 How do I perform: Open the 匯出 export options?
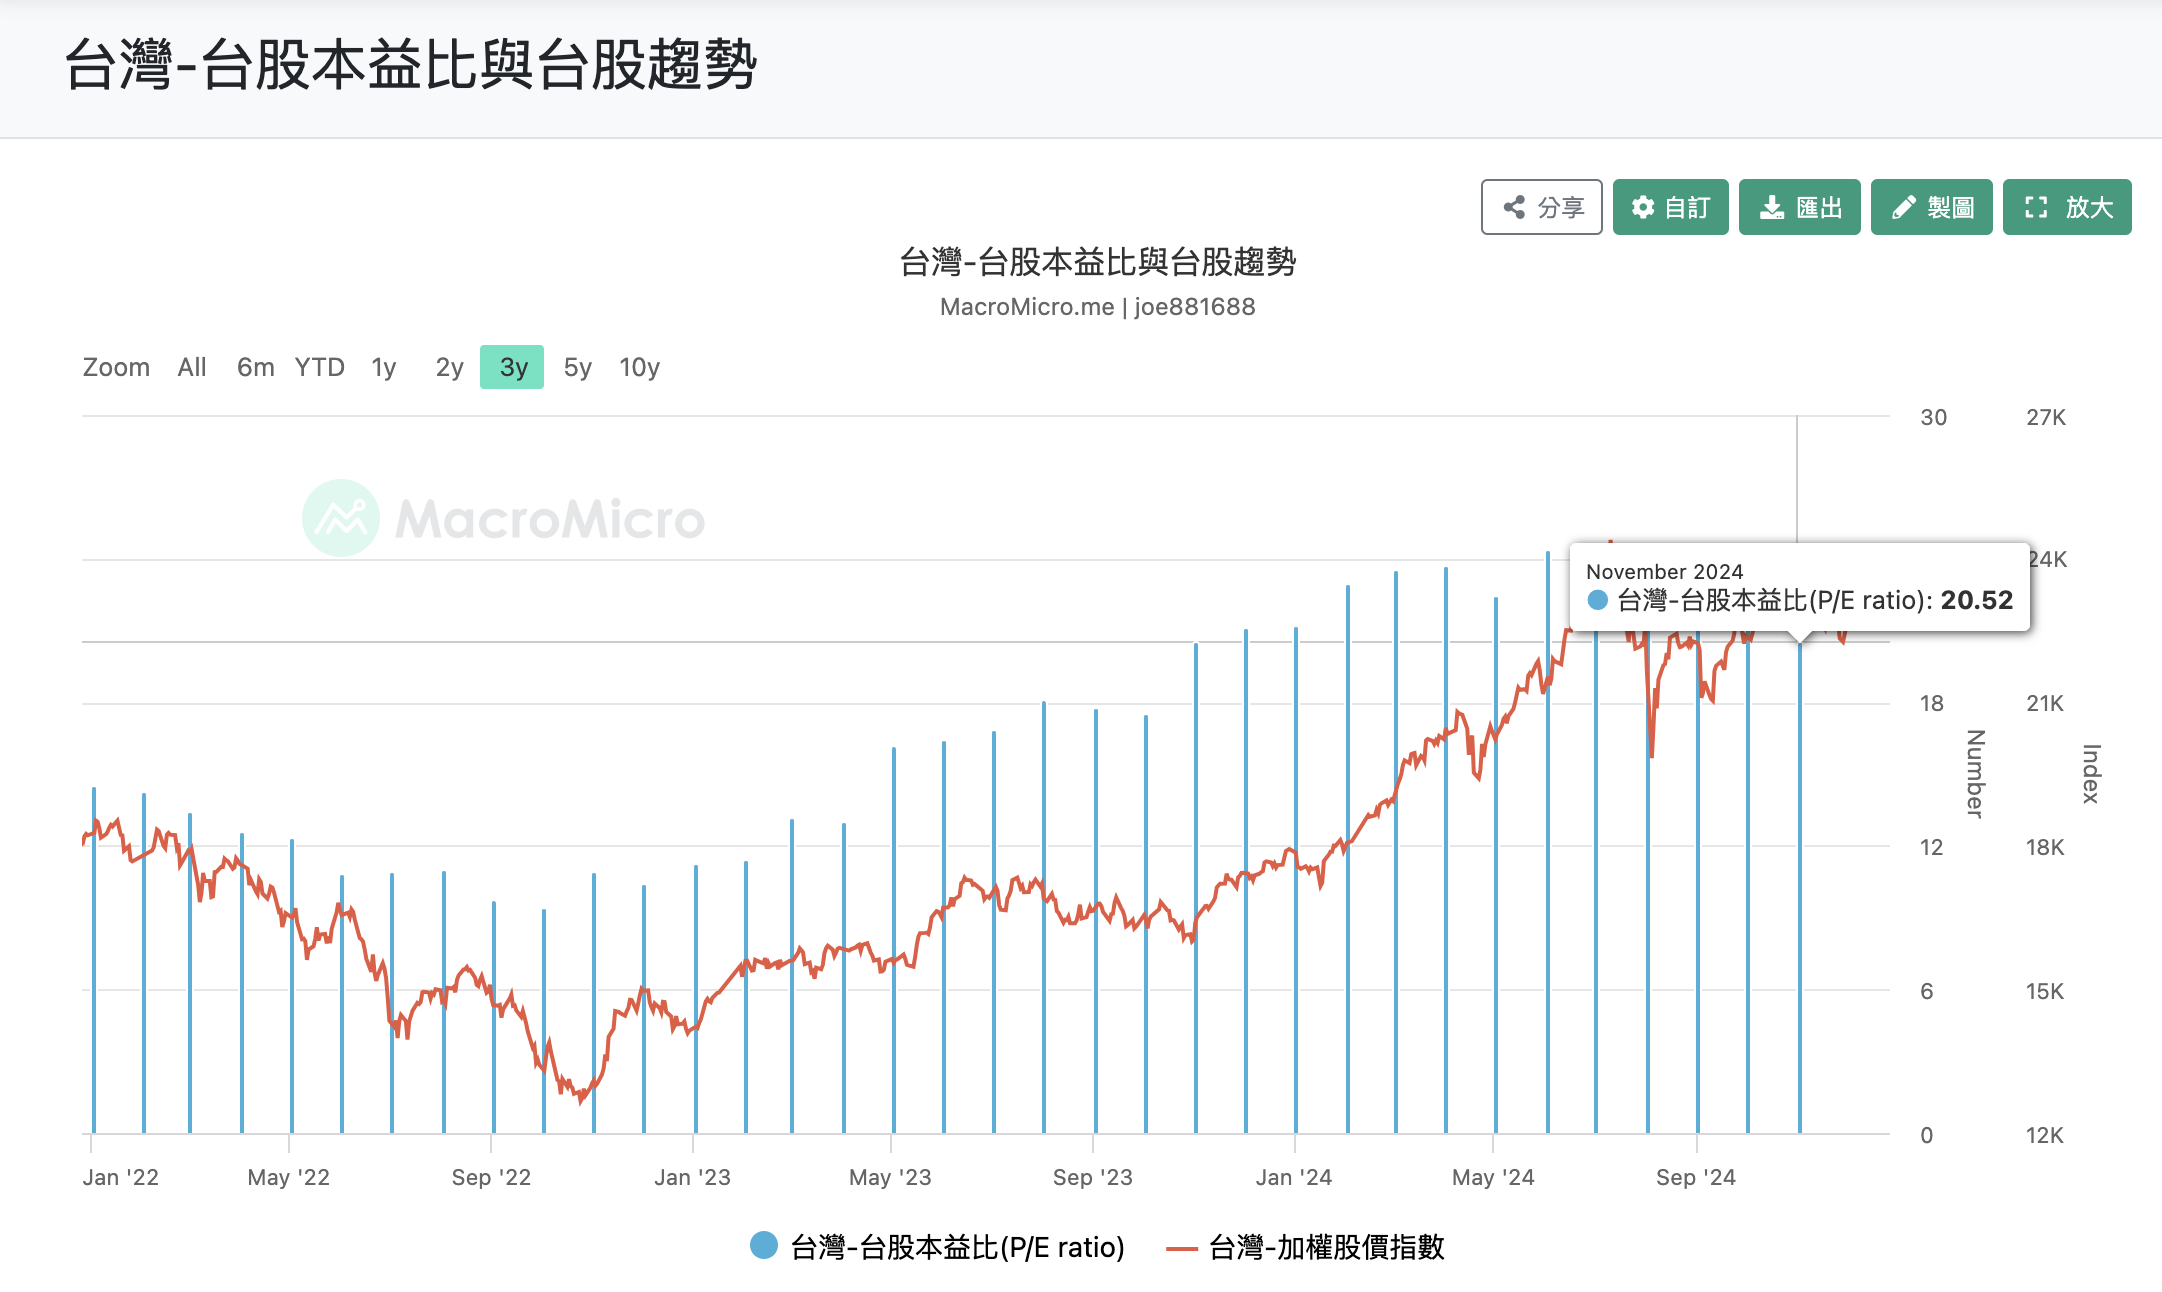(1799, 207)
